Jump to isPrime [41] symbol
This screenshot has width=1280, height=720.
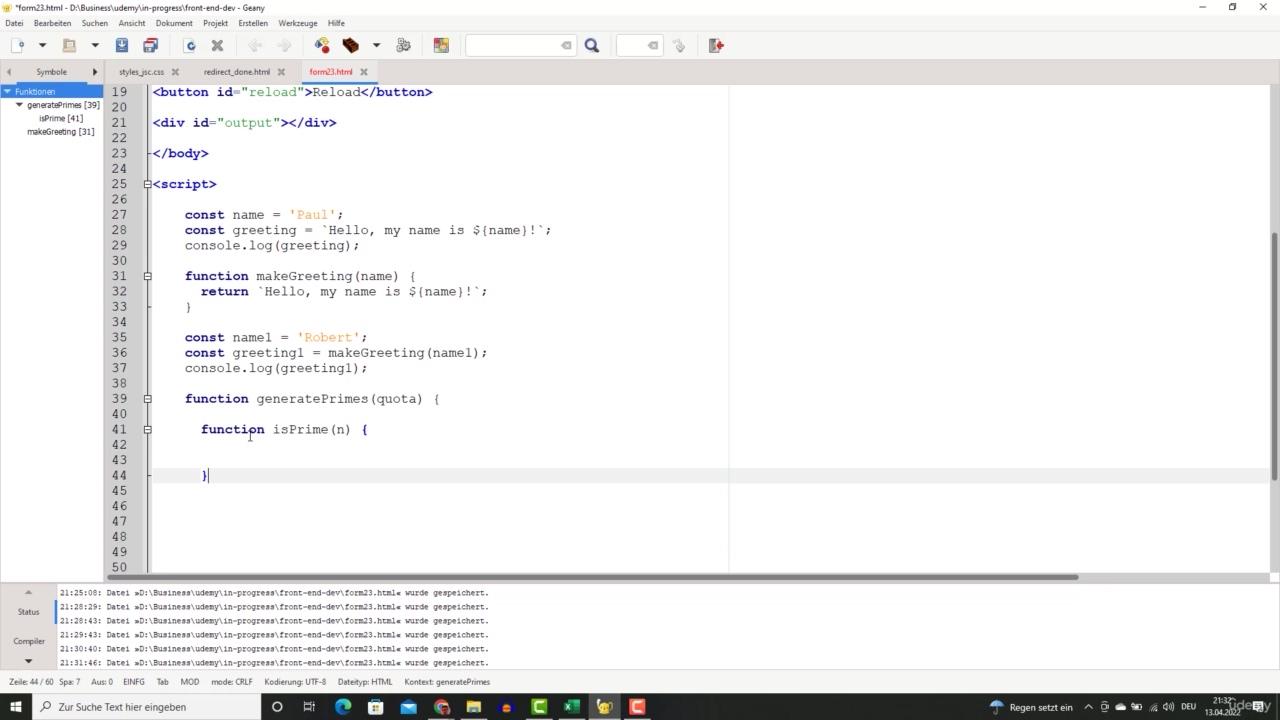[x=61, y=118]
